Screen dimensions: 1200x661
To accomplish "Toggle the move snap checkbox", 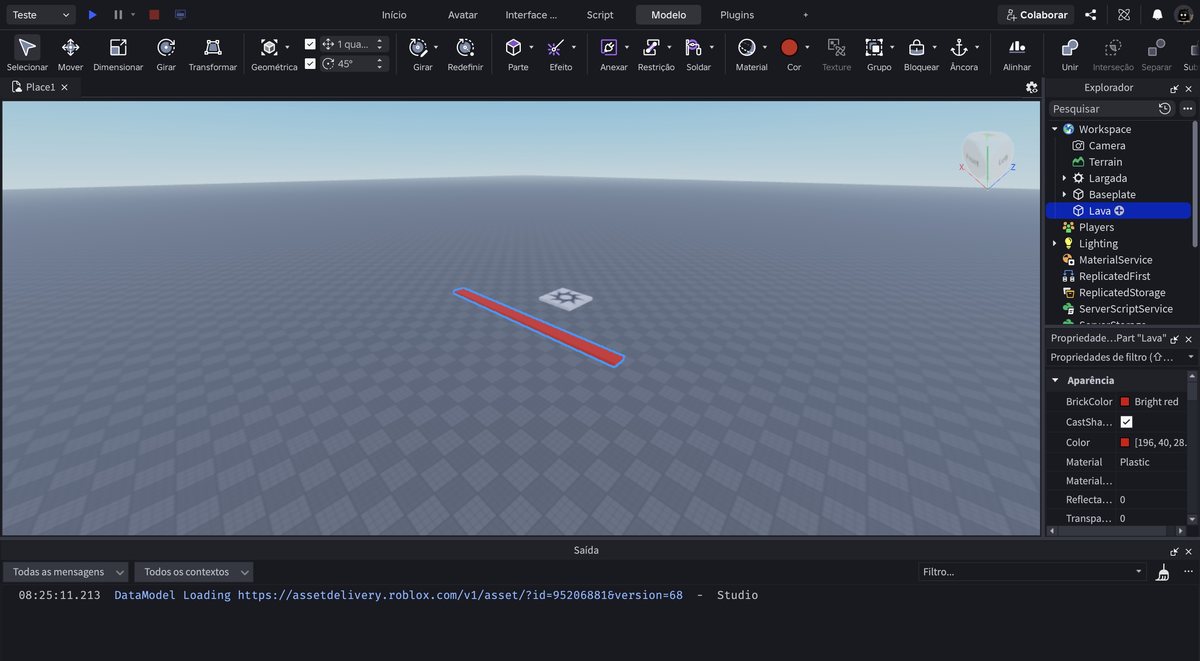I will [310, 44].
